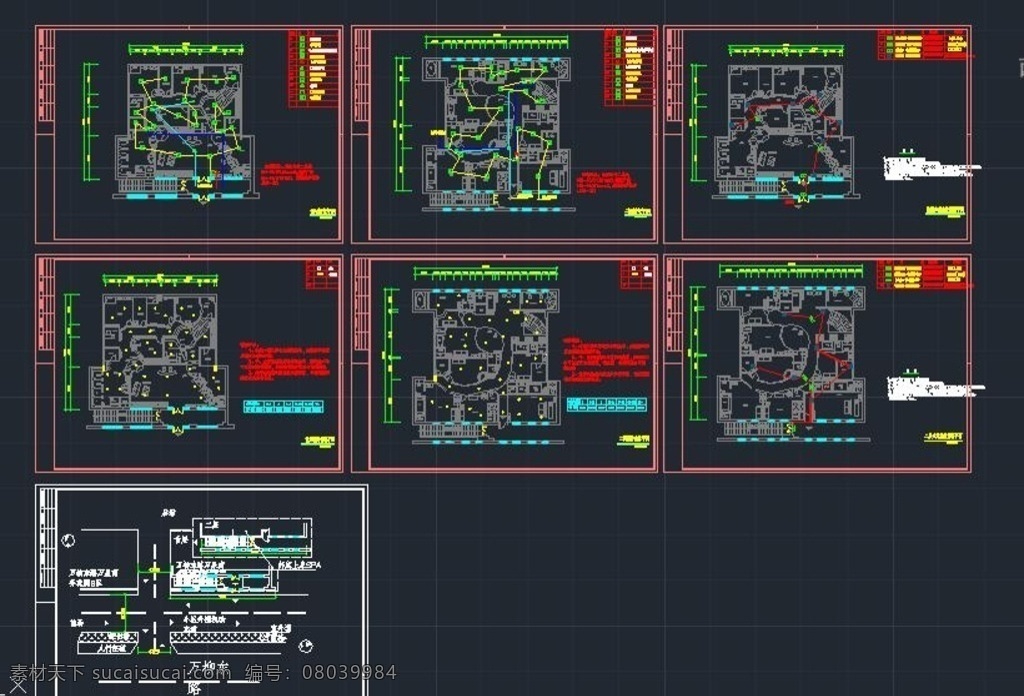Pick the red notes paragraph in the bottom-left sheet
The image size is (1024, 696).
(x=284, y=360)
